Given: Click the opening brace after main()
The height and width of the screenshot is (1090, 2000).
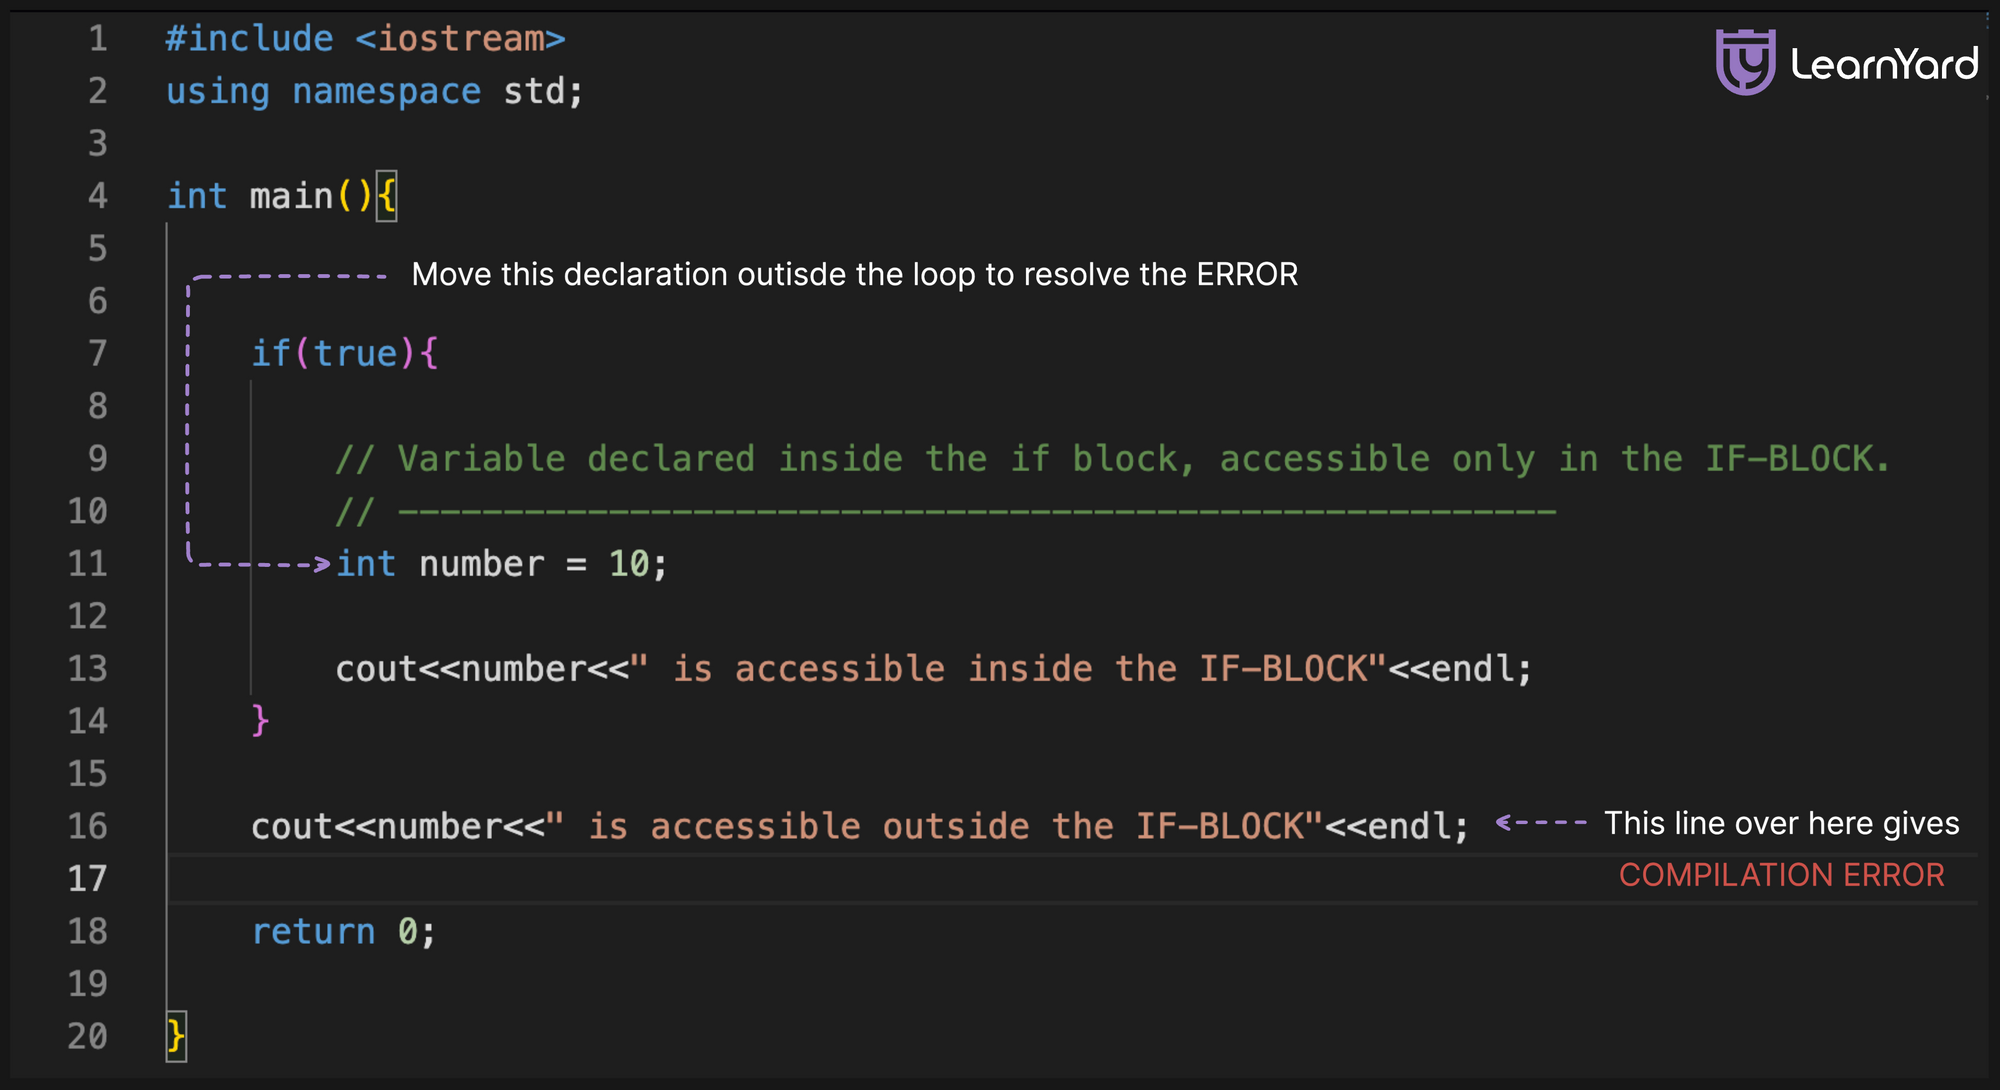Looking at the screenshot, I should 387,195.
